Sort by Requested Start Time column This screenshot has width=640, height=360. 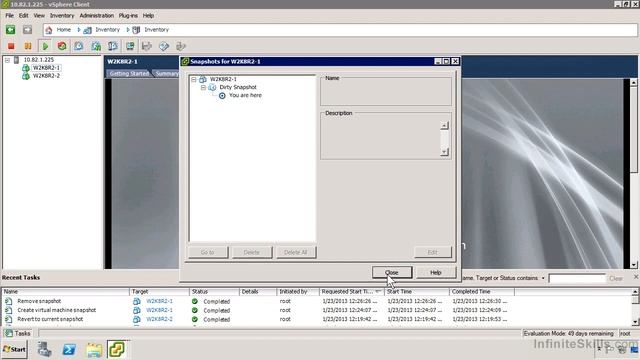[x=352, y=291]
